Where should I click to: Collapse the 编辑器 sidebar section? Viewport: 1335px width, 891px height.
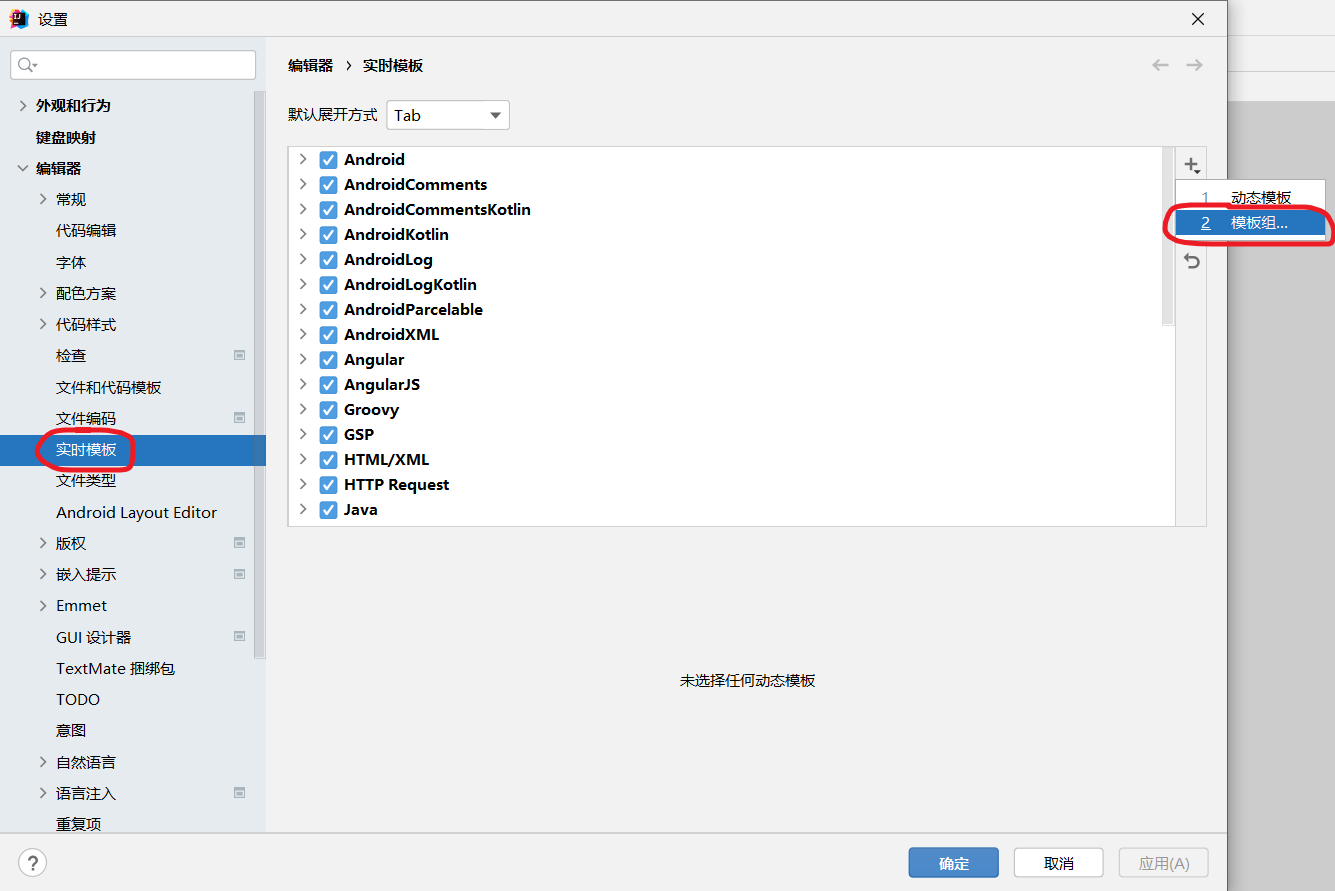pos(23,168)
